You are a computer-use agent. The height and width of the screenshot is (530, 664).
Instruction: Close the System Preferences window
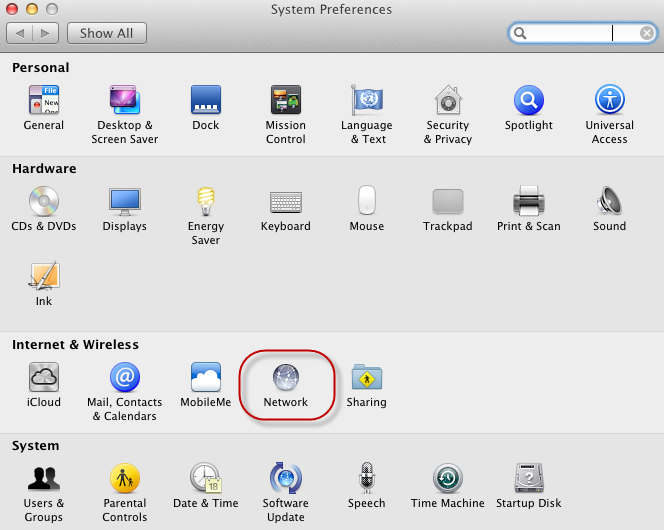tap(11, 8)
